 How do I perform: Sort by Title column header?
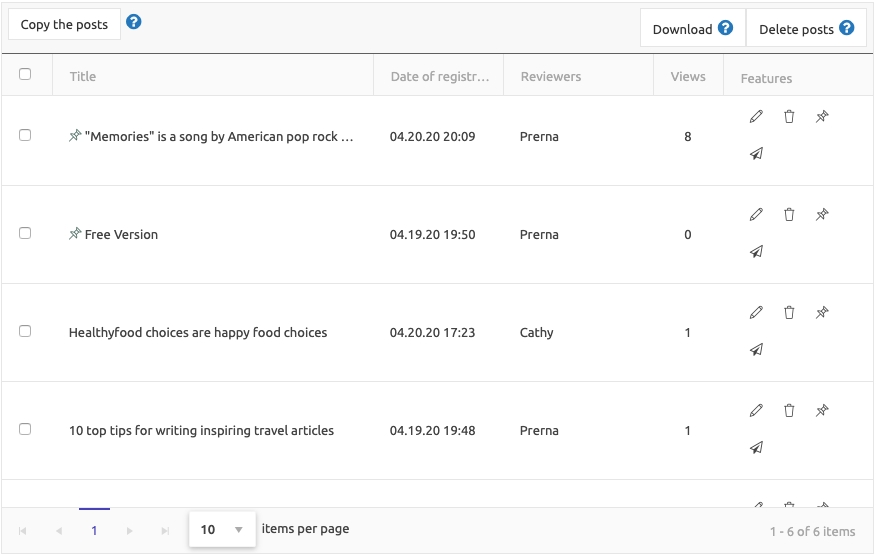click(83, 77)
